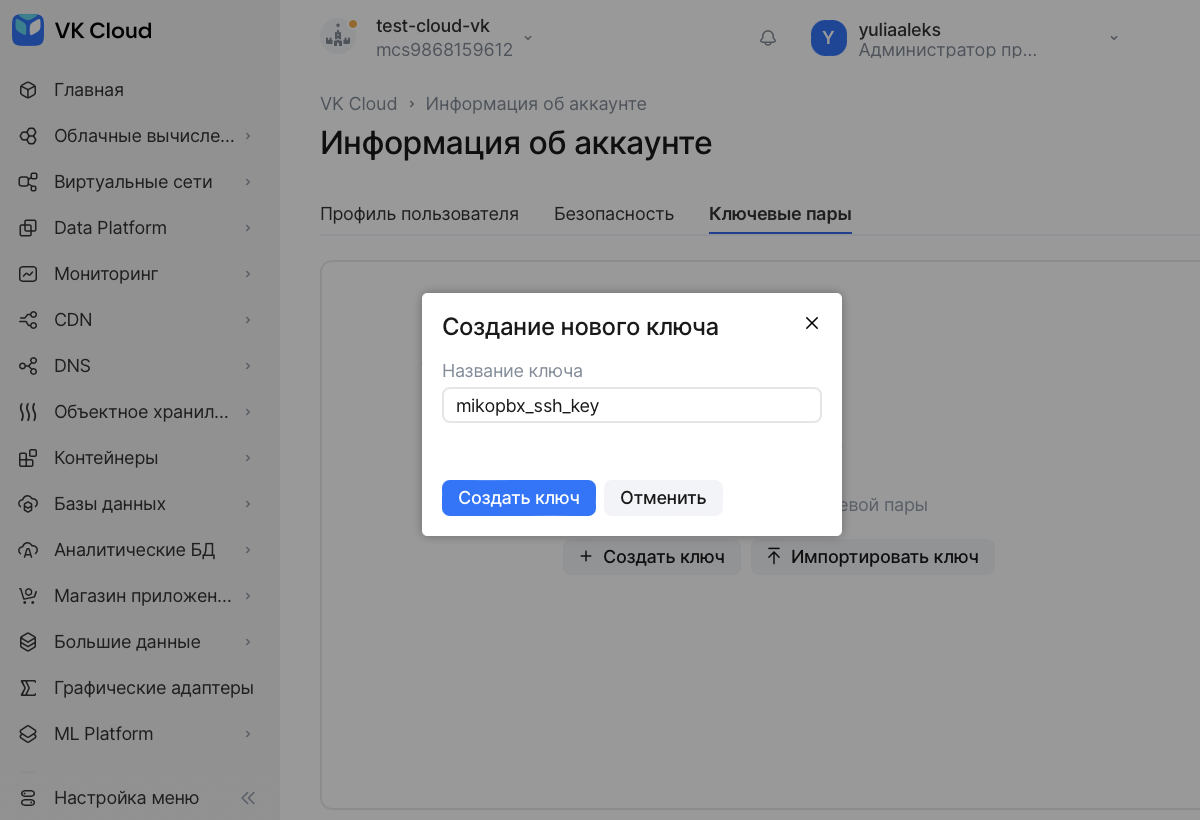
Task: Click the VK Cloud logo icon
Action: point(28,30)
